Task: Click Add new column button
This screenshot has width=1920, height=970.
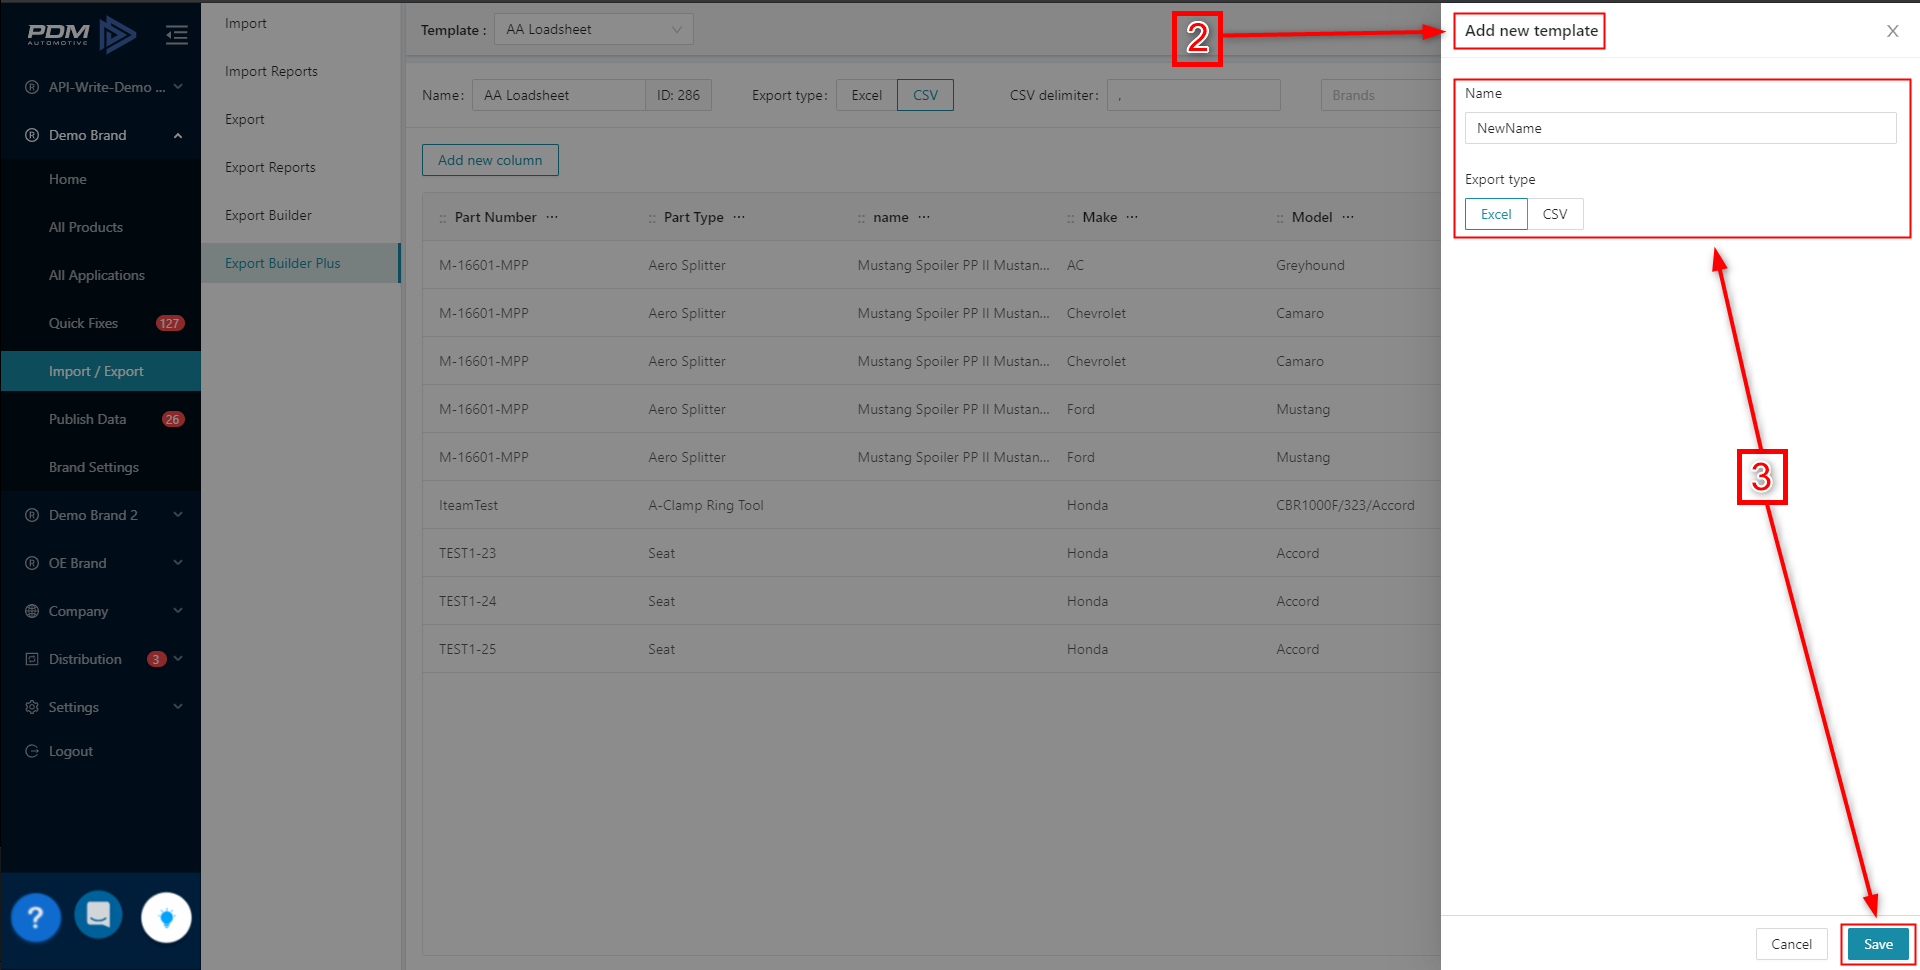Action: tap(490, 160)
